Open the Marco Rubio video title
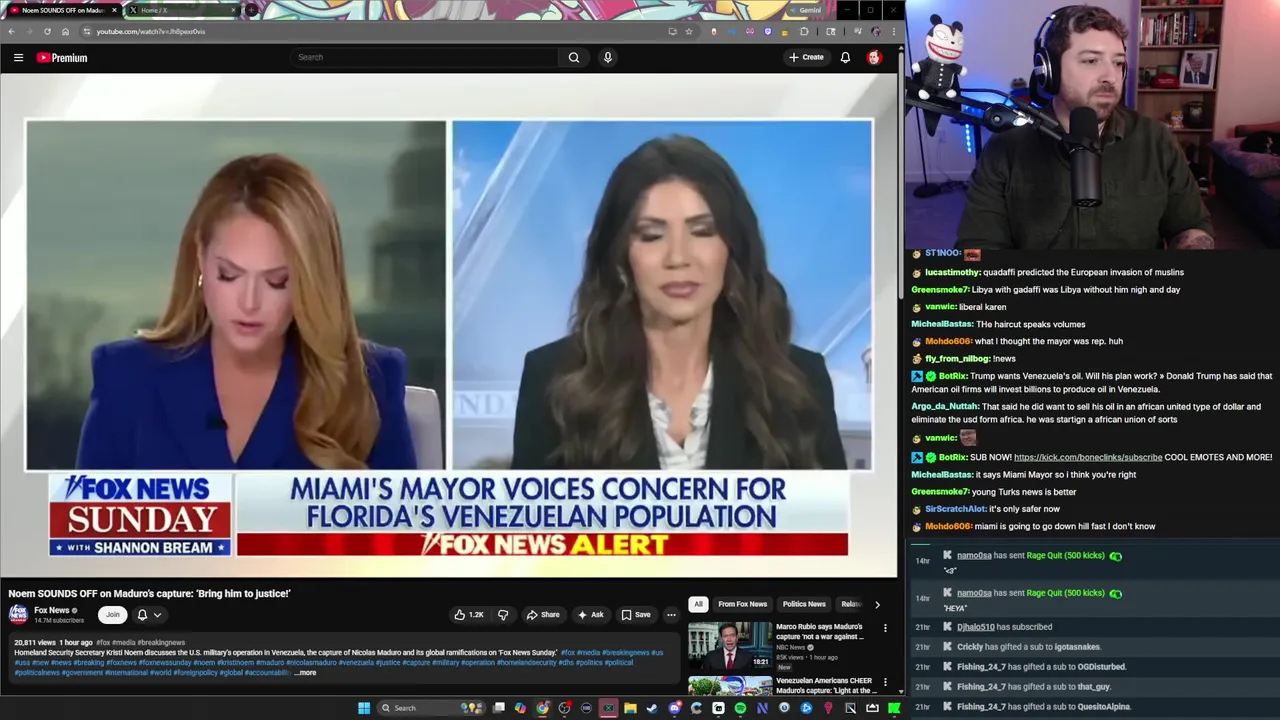 pyautogui.click(x=820, y=631)
